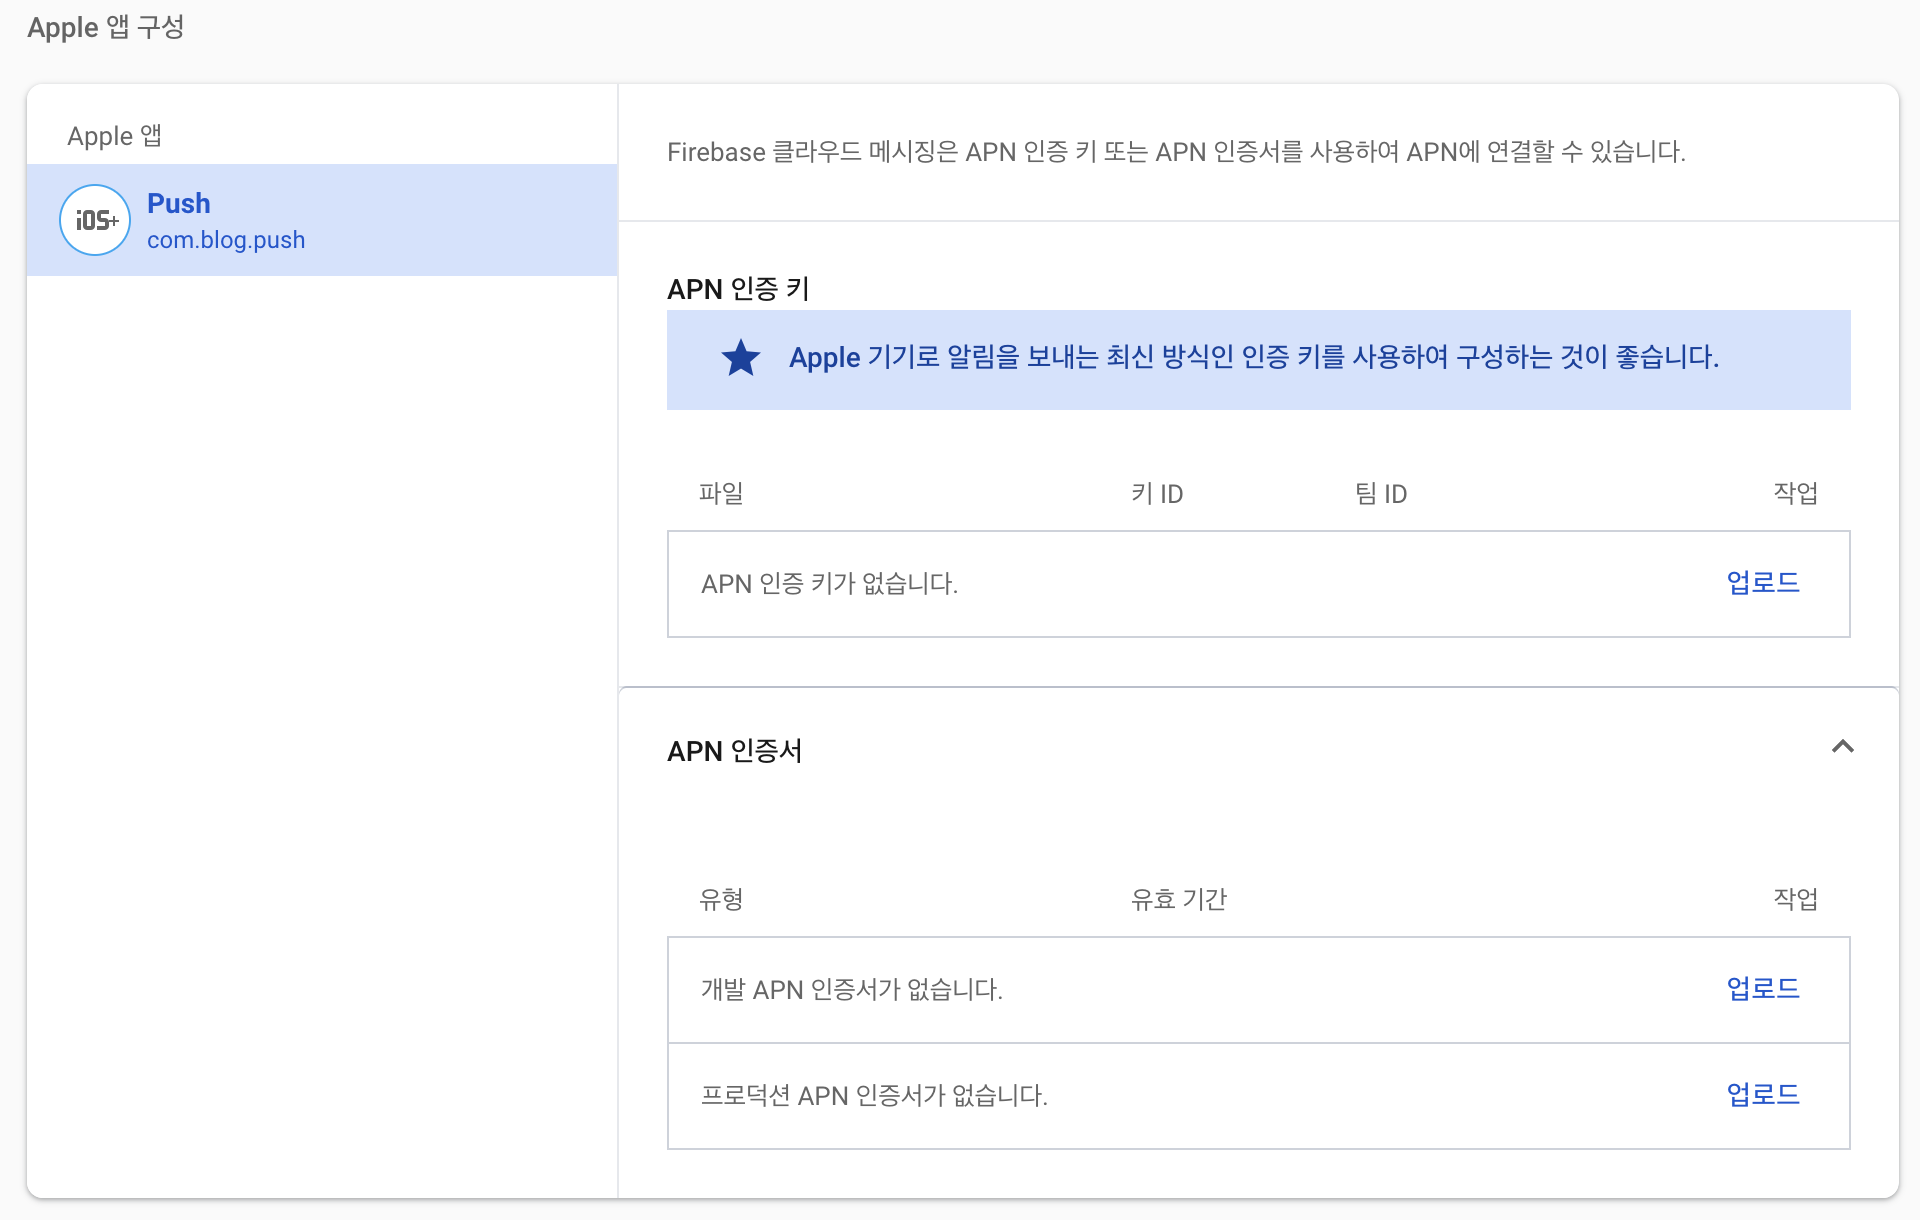Click the 유형 column header
The width and height of the screenshot is (1920, 1220).
click(x=721, y=899)
